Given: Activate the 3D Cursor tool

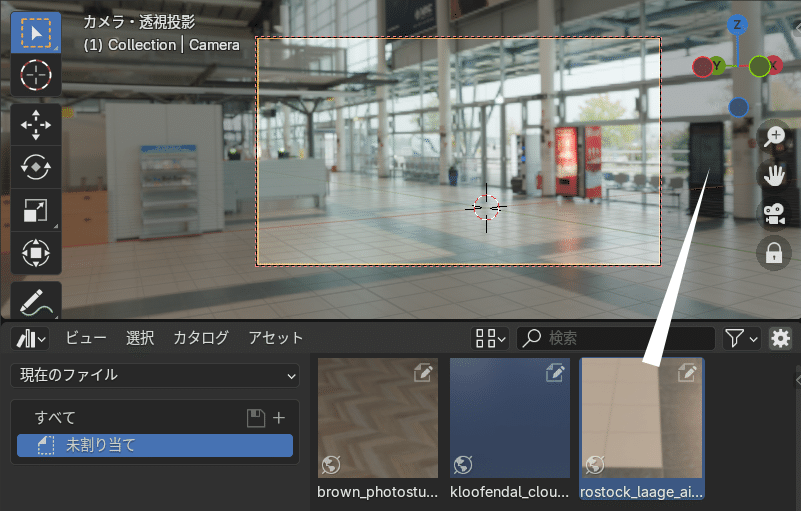Looking at the screenshot, I should [36, 75].
